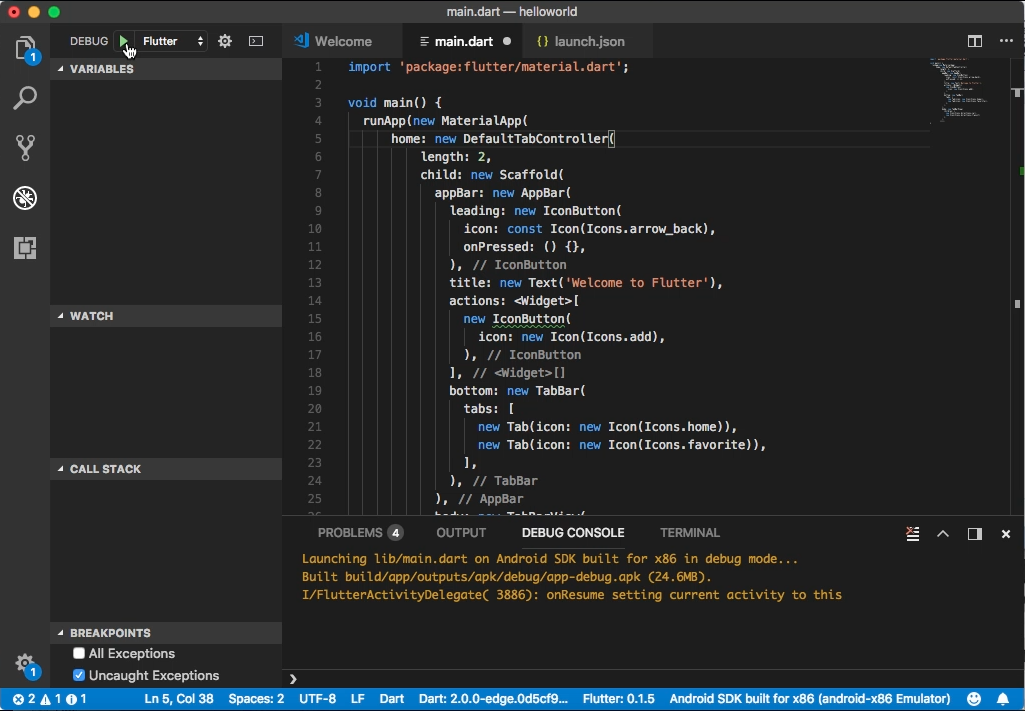Open the Extensions view icon
The height and width of the screenshot is (711, 1025).
click(x=25, y=248)
